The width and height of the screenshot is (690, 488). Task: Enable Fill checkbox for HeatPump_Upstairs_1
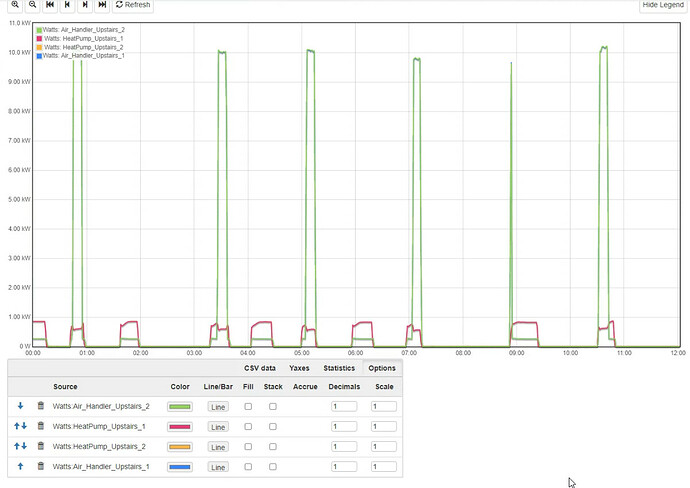(x=248, y=426)
